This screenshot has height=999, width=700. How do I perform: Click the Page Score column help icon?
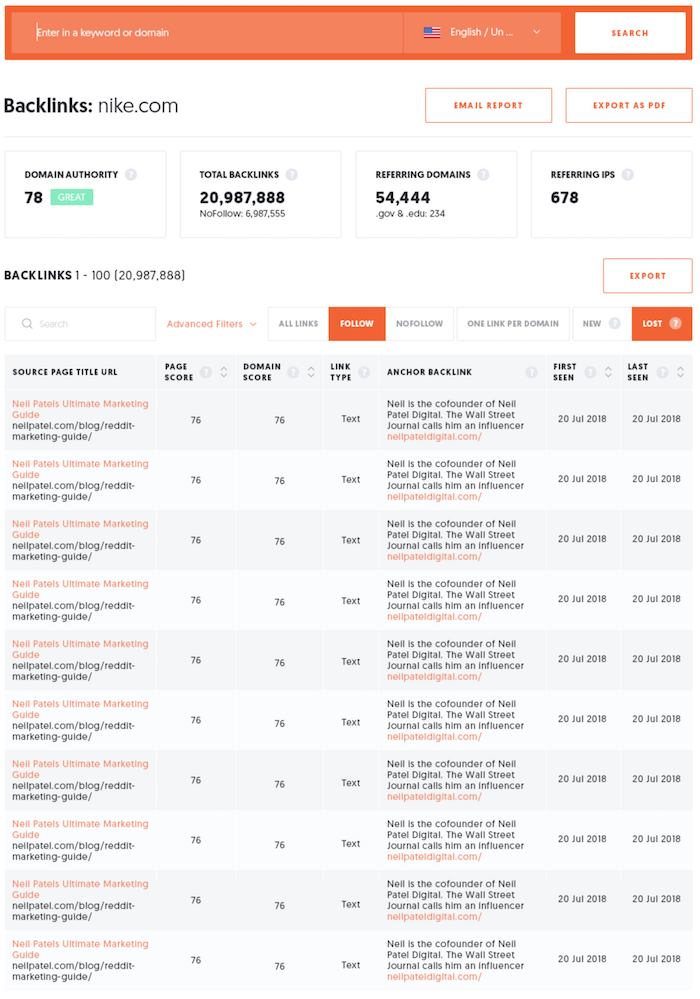206,372
